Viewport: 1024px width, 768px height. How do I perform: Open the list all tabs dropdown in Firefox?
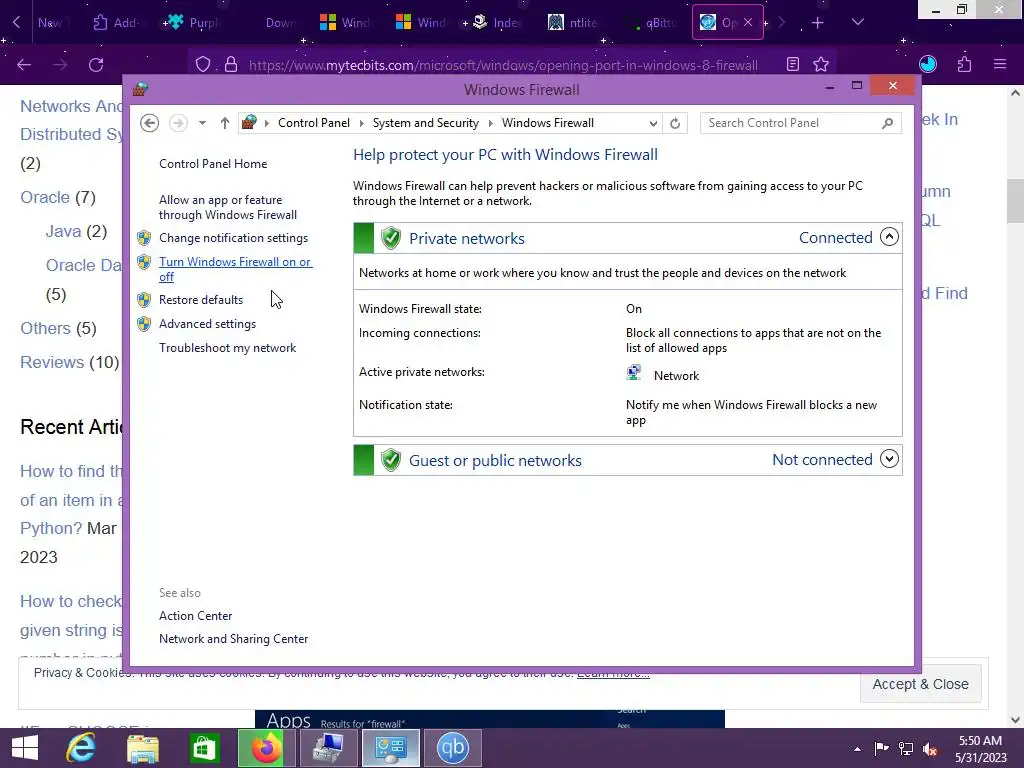tap(857, 23)
